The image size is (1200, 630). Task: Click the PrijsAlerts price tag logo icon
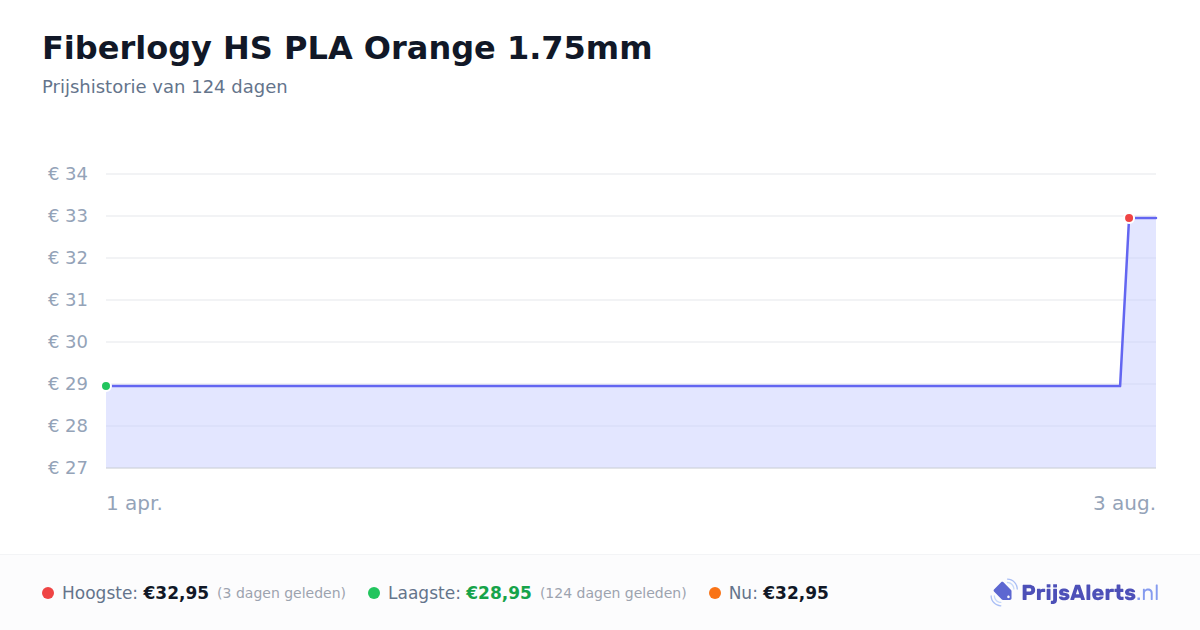pyautogui.click(x=1003, y=593)
